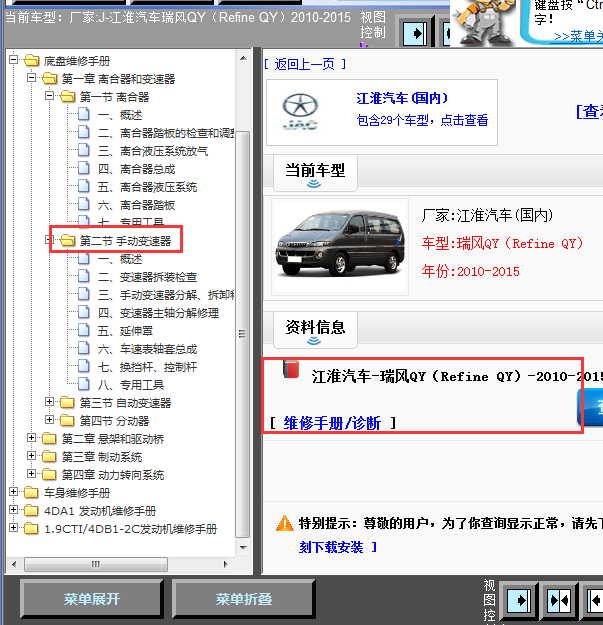603x625 pixels.
Task: Expand the 第三章 制动系统 chapter
Action: pyautogui.click(x=31, y=456)
